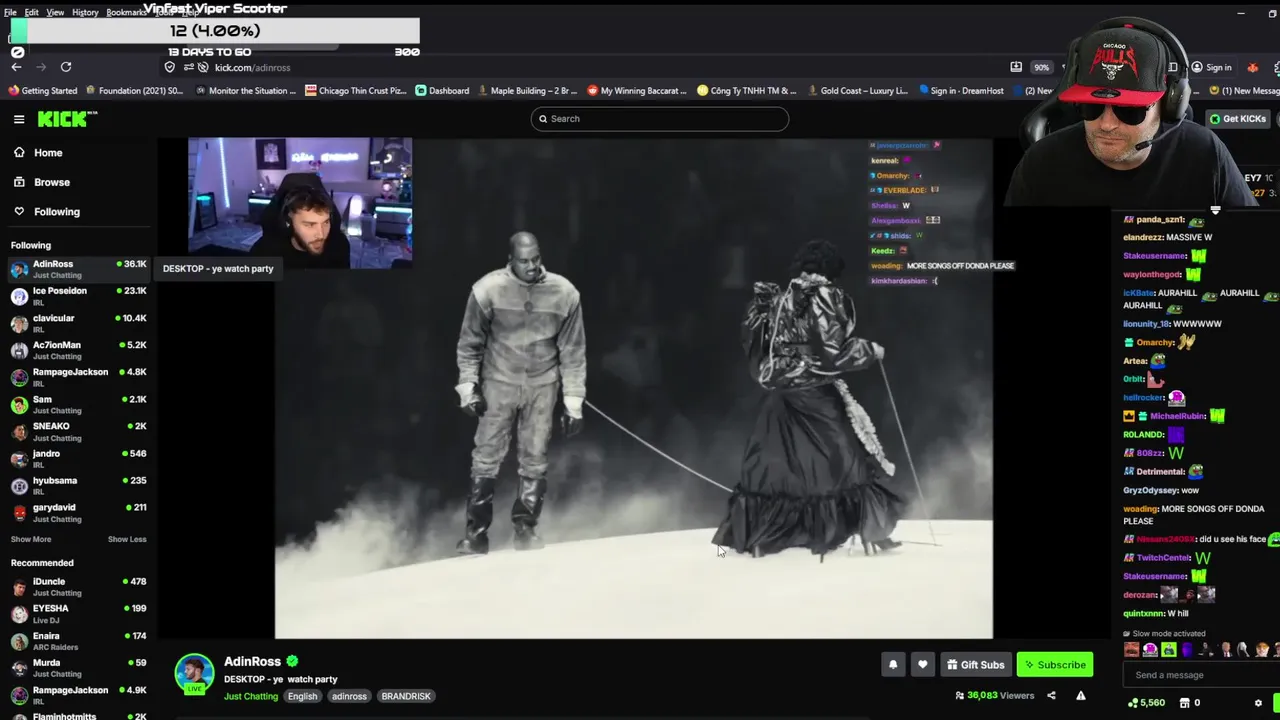The width and height of the screenshot is (1280, 720).
Task: Open the Dashboard bookmark
Action: click(442, 90)
